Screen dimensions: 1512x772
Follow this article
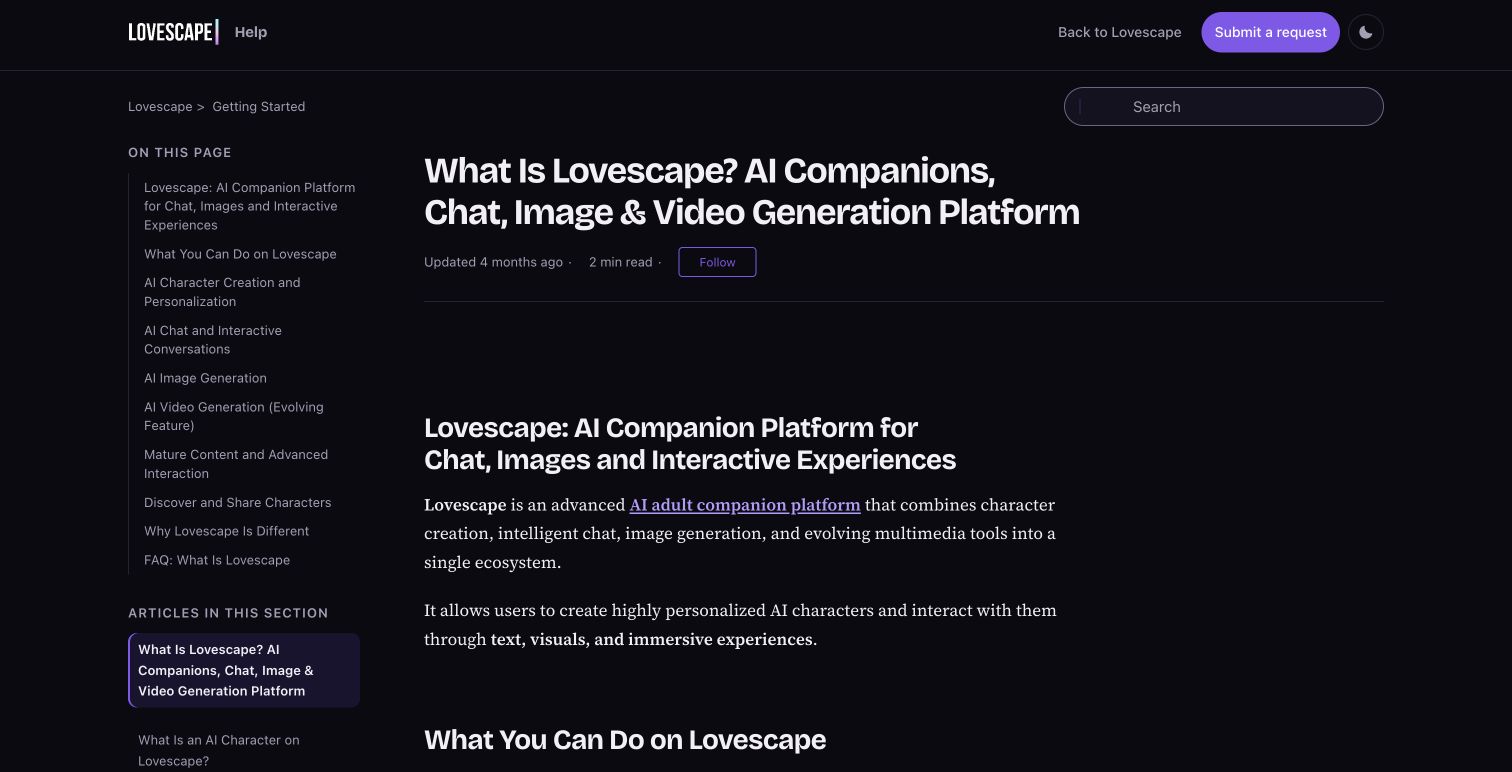717,262
